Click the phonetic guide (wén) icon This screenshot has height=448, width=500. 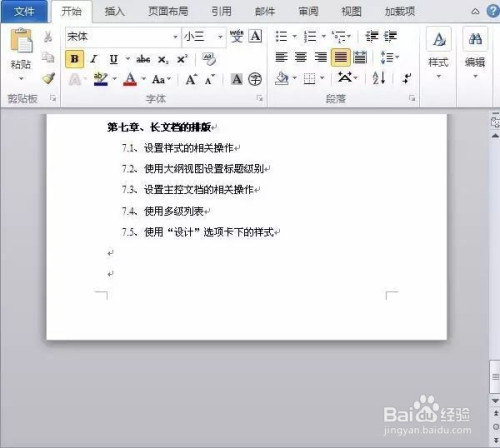click(237, 36)
